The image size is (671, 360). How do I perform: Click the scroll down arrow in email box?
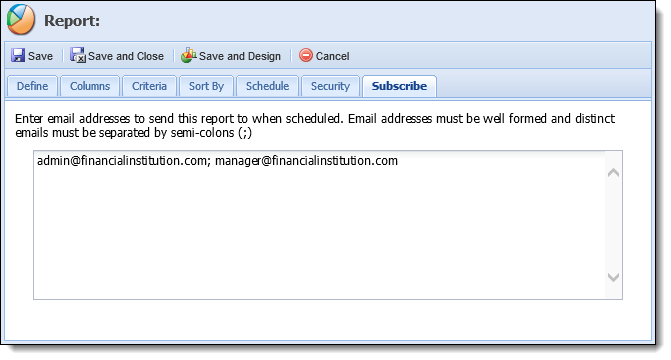click(x=613, y=277)
